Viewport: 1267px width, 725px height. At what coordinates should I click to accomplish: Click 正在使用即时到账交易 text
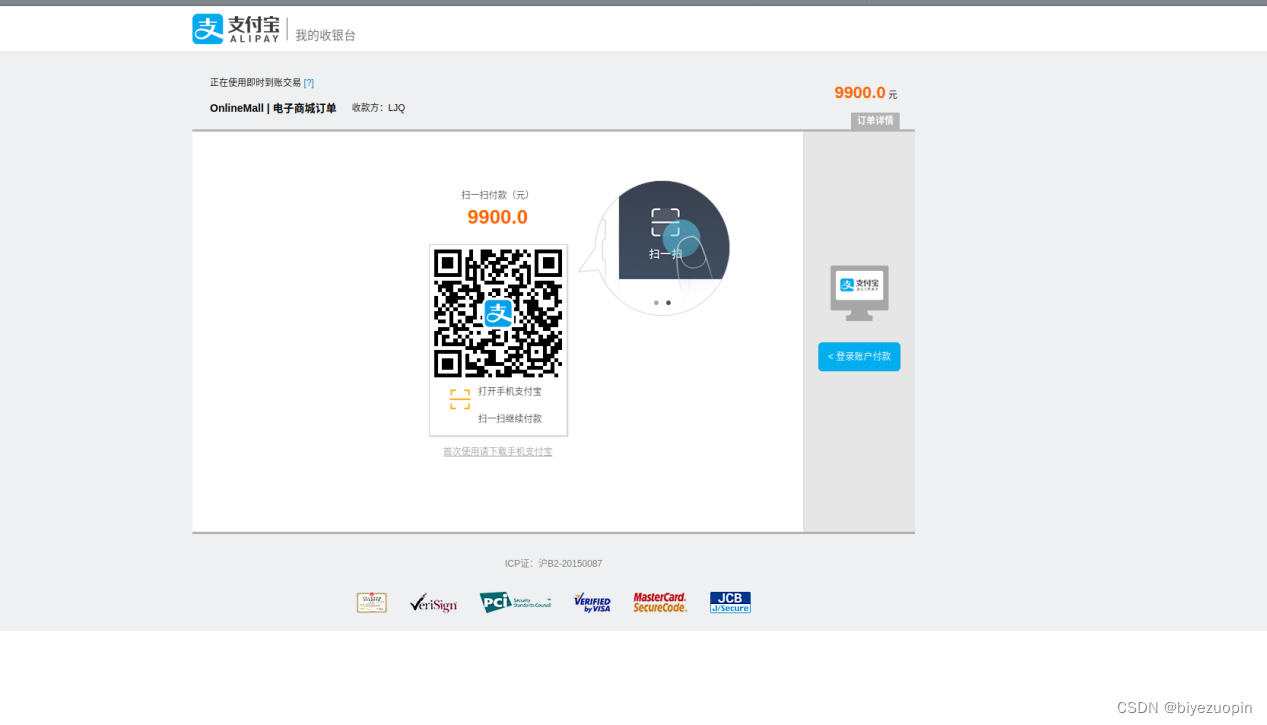[x=255, y=83]
